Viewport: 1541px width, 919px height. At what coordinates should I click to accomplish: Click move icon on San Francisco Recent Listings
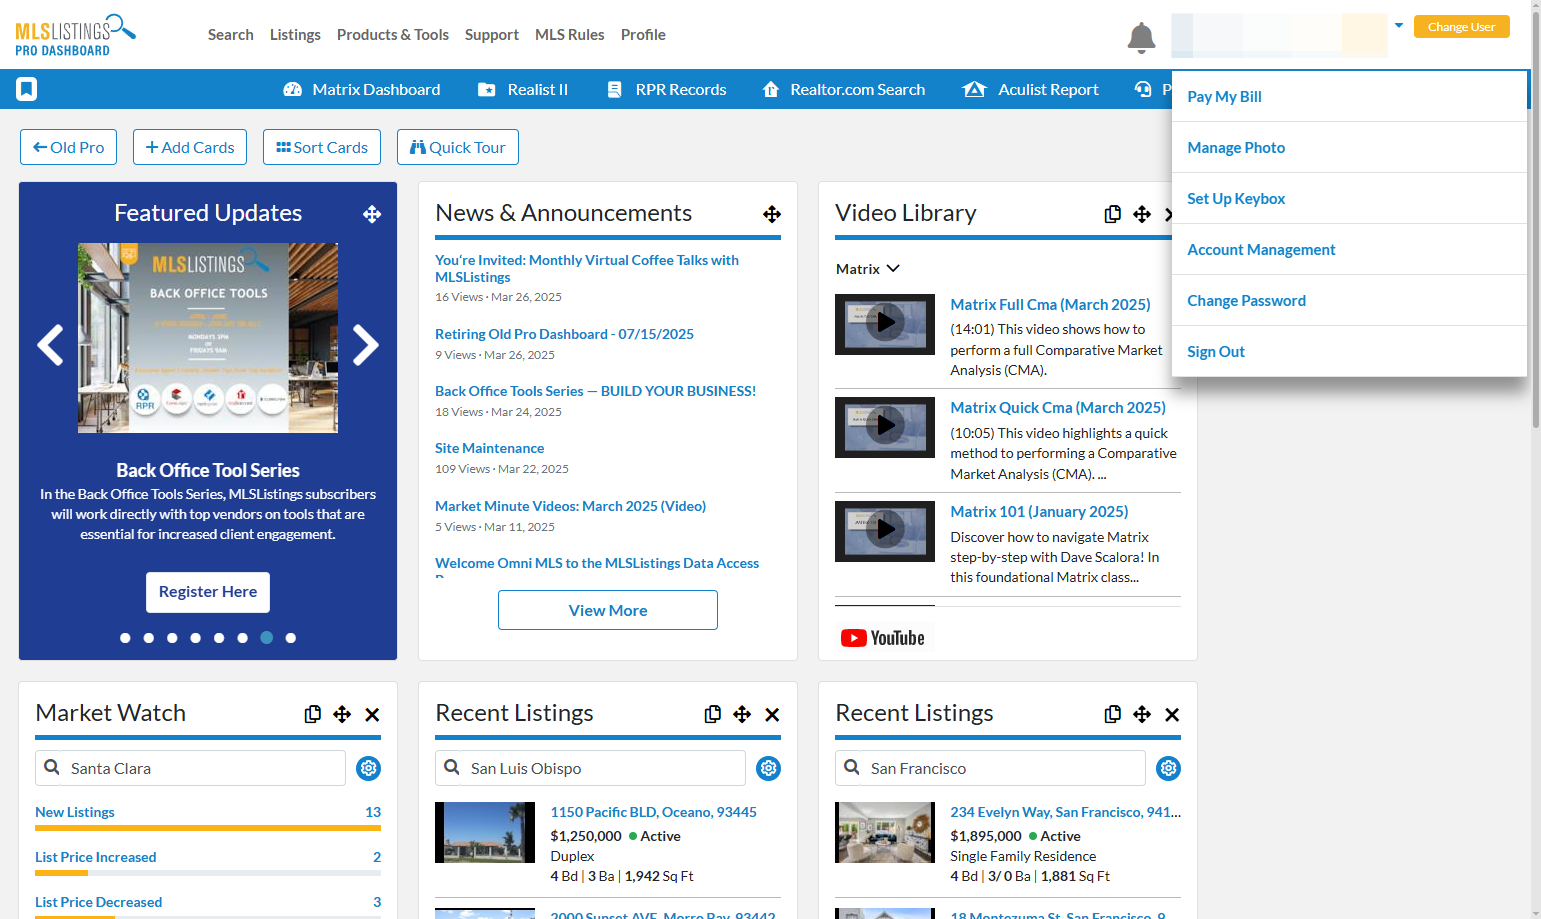click(1142, 714)
